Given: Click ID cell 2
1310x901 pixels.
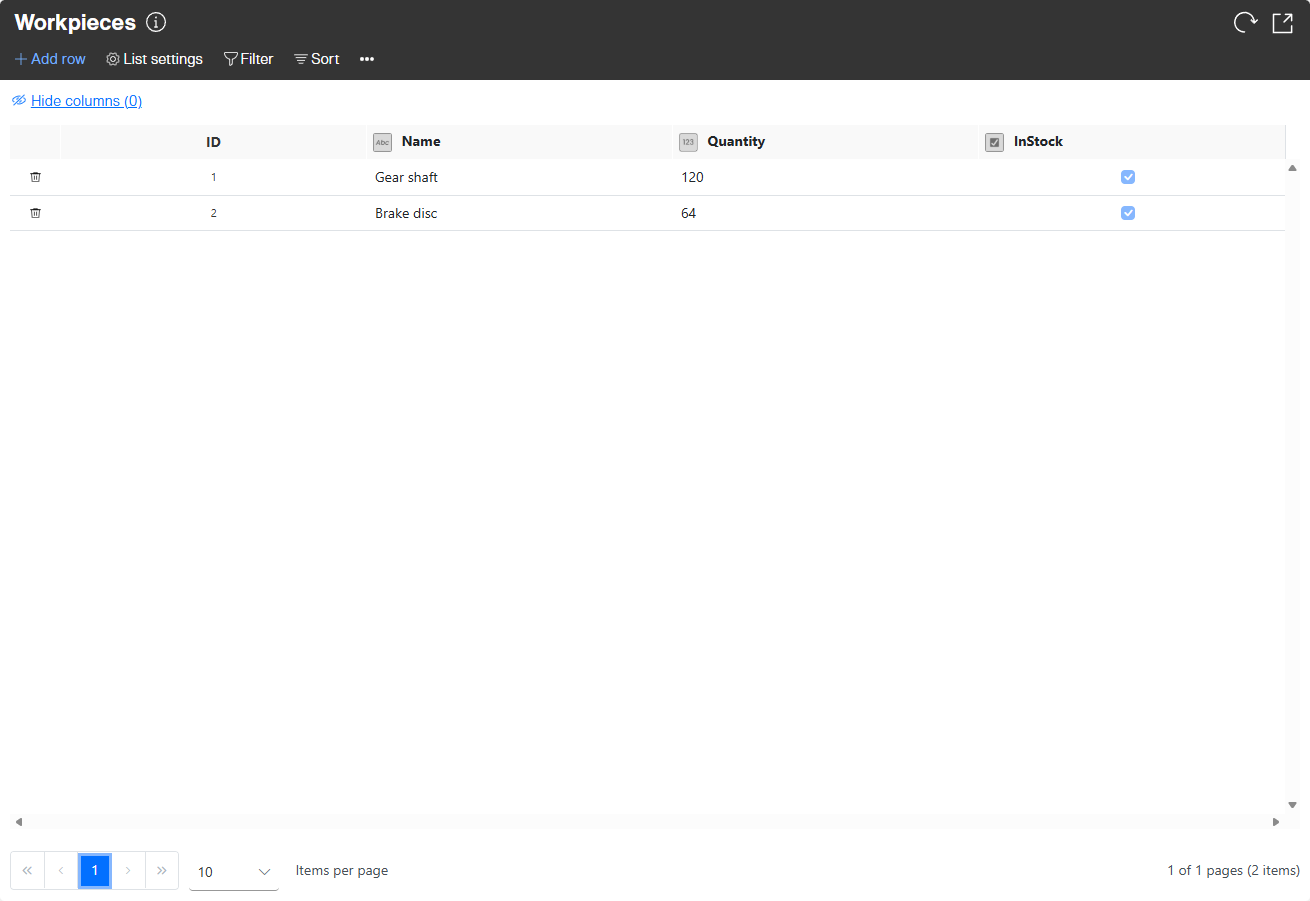Looking at the screenshot, I should pos(213,213).
